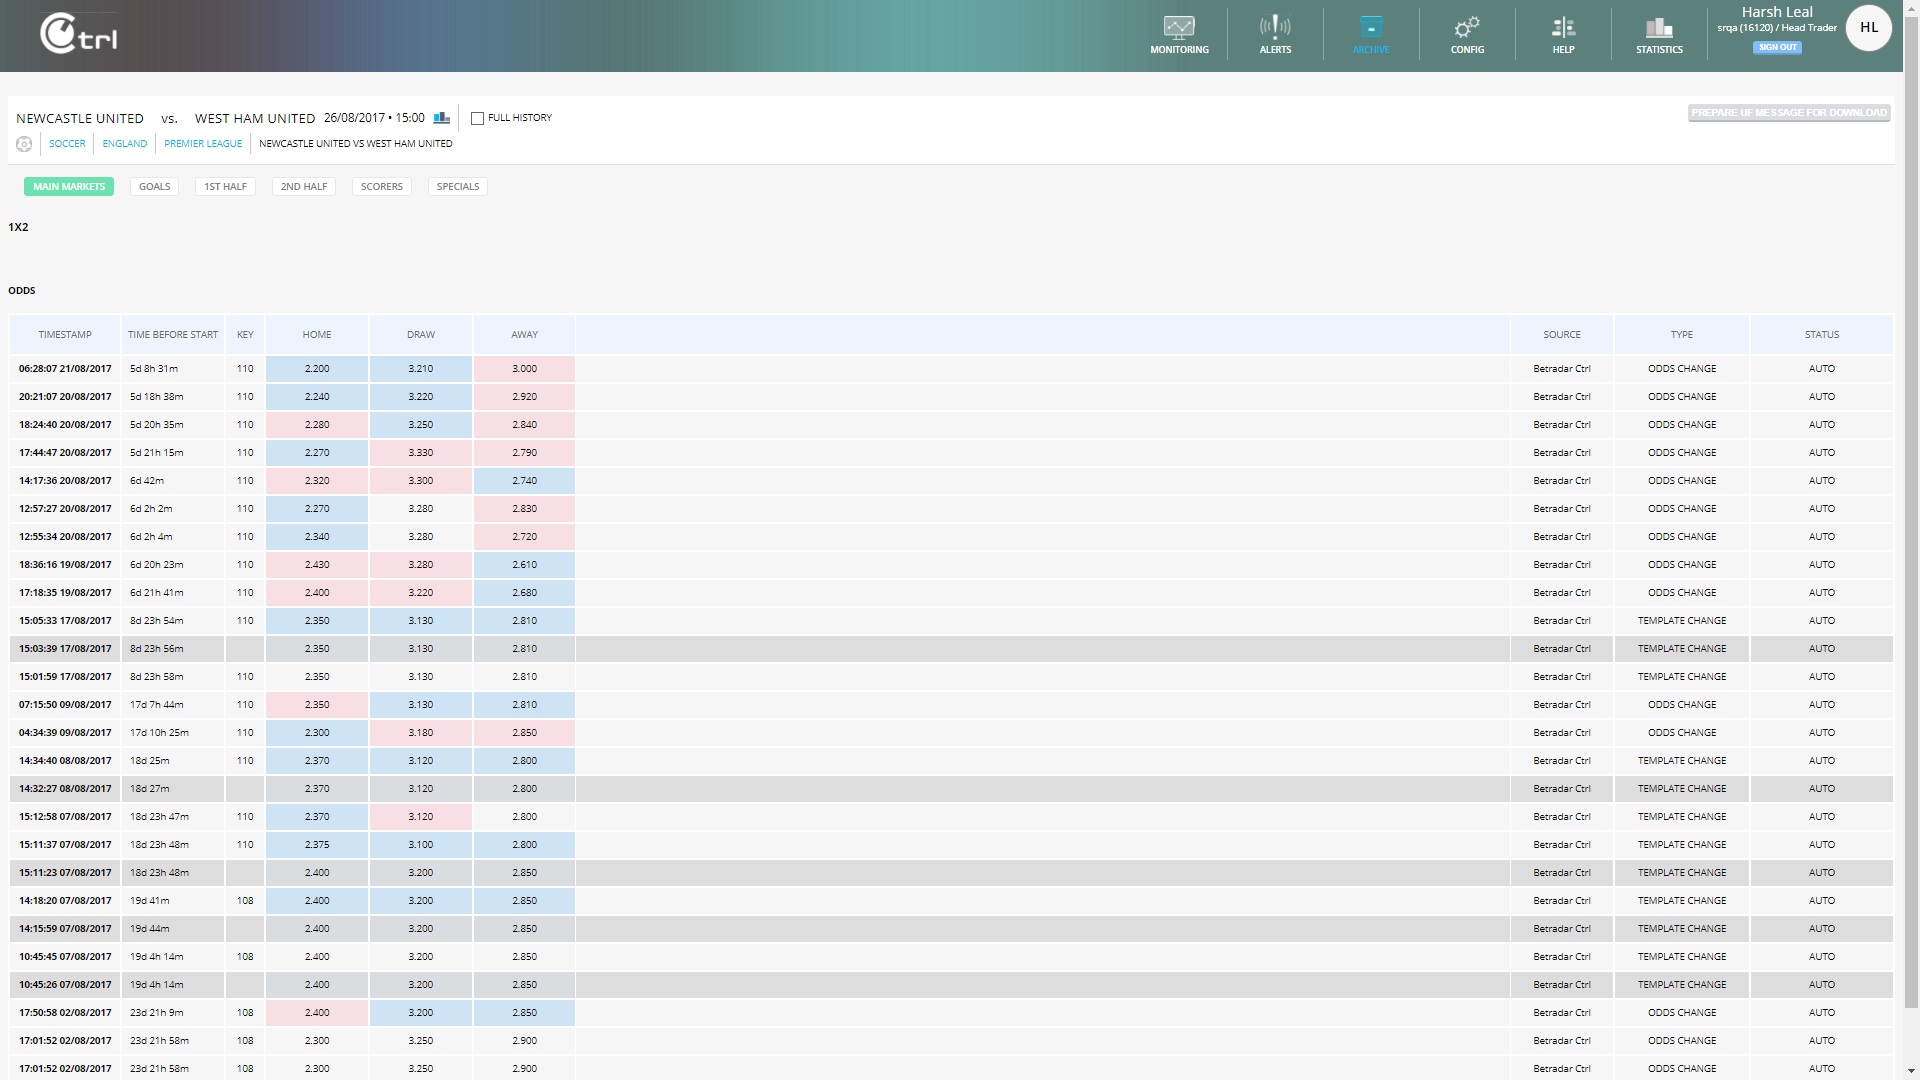
Task: Click the Ctrl logo in header
Action: [x=79, y=35]
